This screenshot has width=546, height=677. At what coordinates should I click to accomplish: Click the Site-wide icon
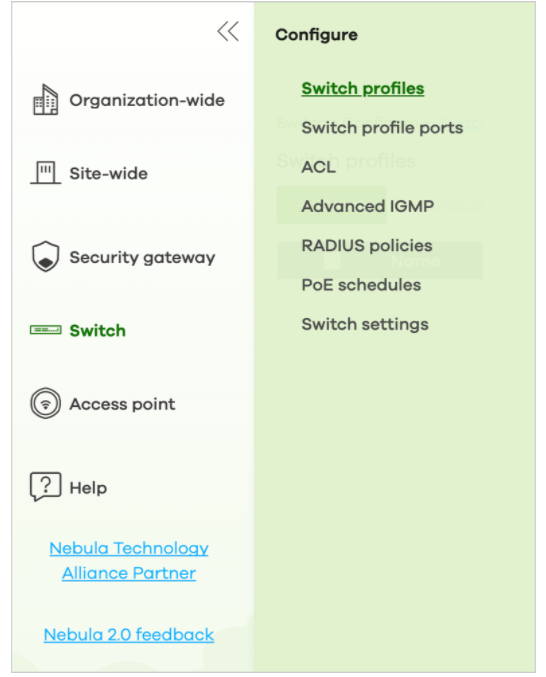[45, 173]
